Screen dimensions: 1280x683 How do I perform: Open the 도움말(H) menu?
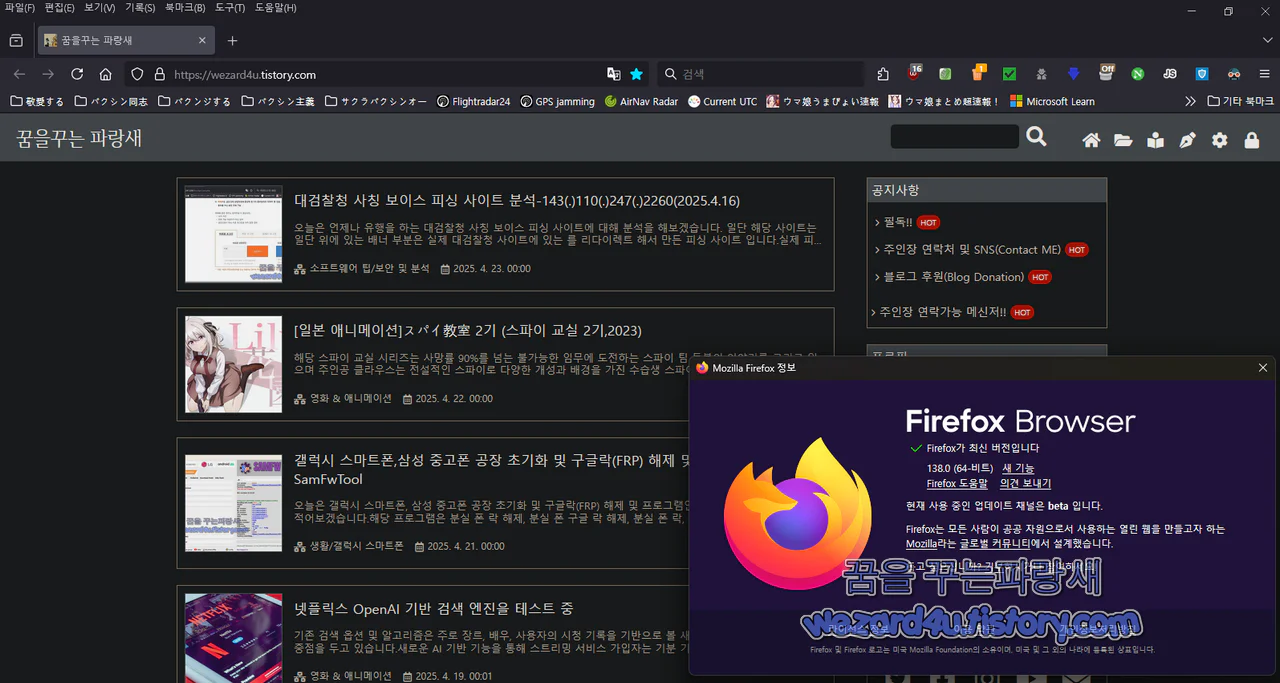tap(275, 8)
